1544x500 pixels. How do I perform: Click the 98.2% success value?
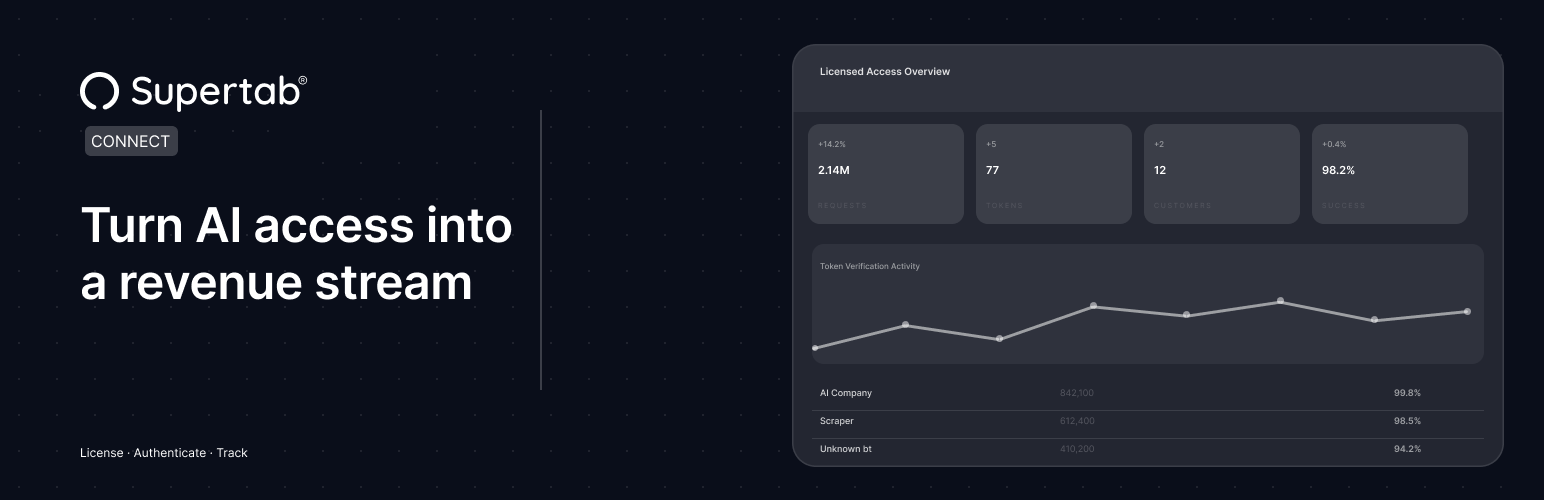pyautogui.click(x=1338, y=170)
